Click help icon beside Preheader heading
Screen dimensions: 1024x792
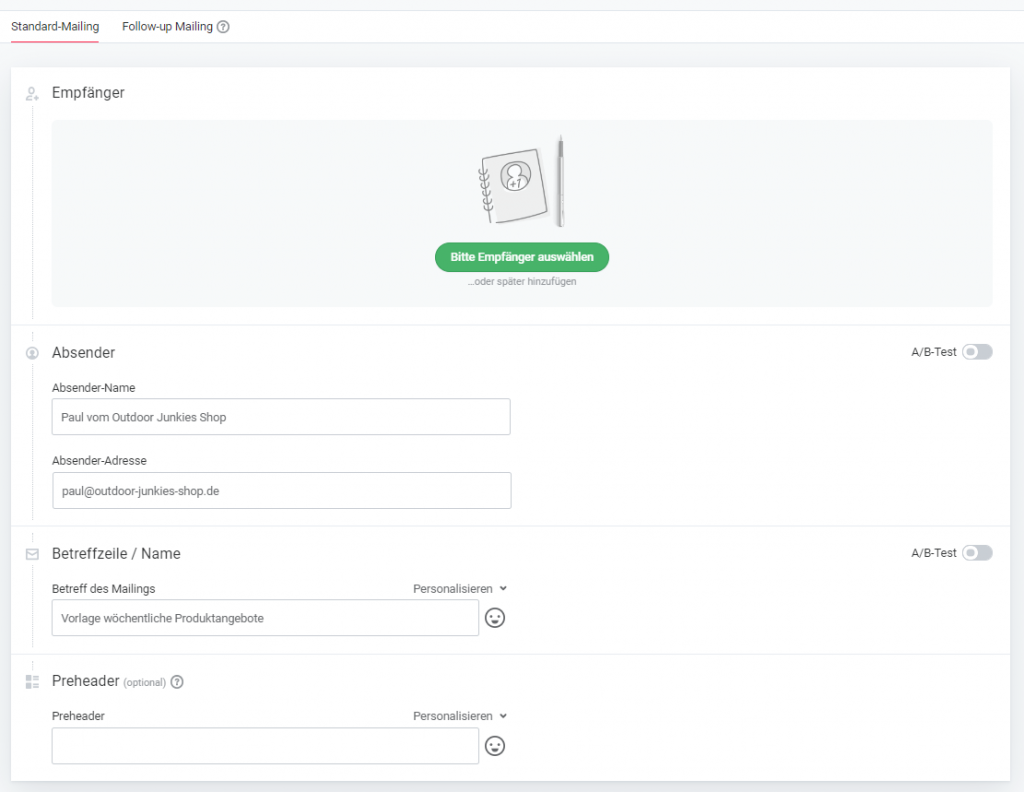pos(177,682)
